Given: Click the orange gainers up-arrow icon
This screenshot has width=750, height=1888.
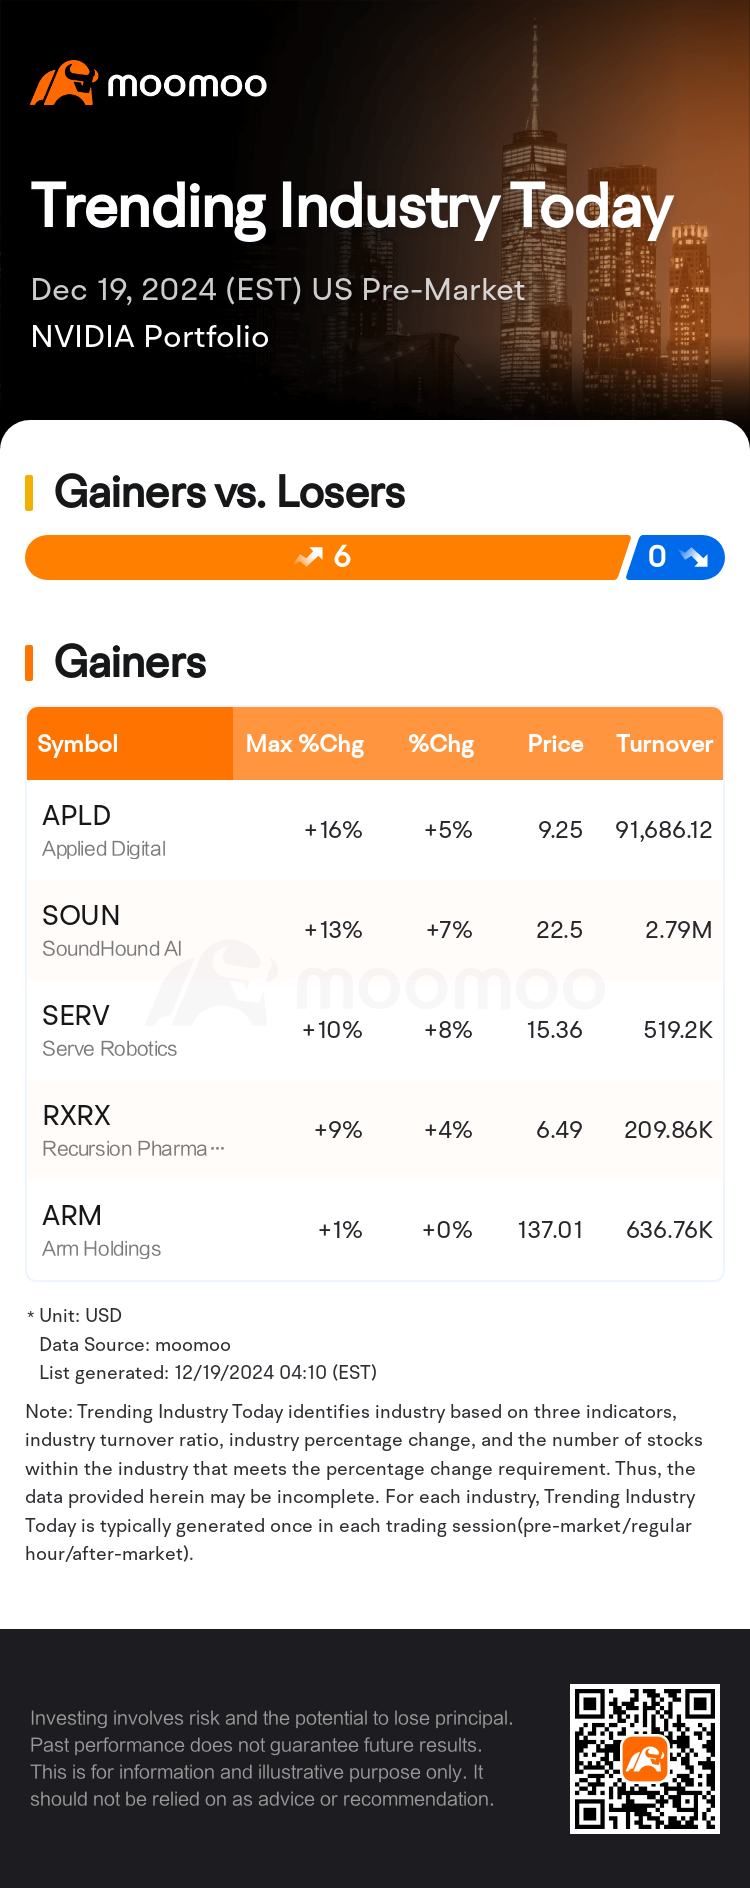Looking at the screenshot, I should tap(310, 557).
